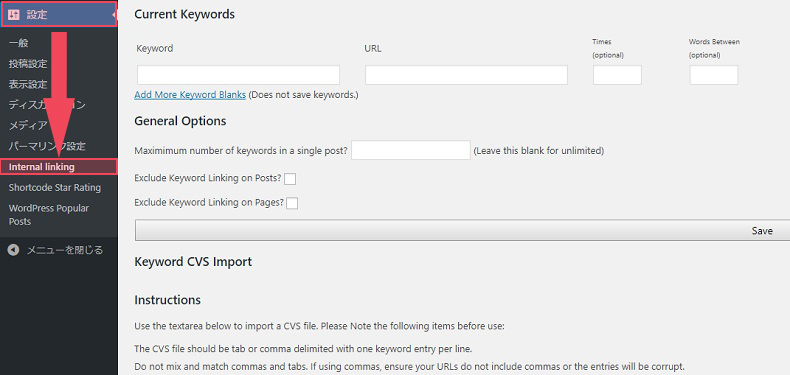Focus the URL text field
Image resolution: width=790 pixels, height=375 pixels.
tap(467, 75)
